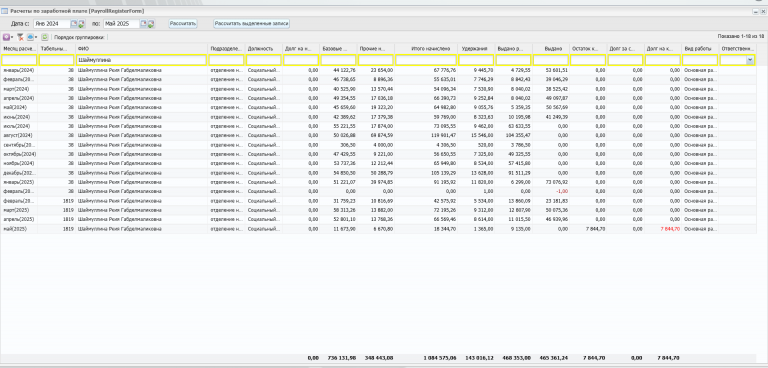Clear filters with the funnel icon
Image resolution: width=768 pixels, height=368 pixels.
tap(20, 37)
